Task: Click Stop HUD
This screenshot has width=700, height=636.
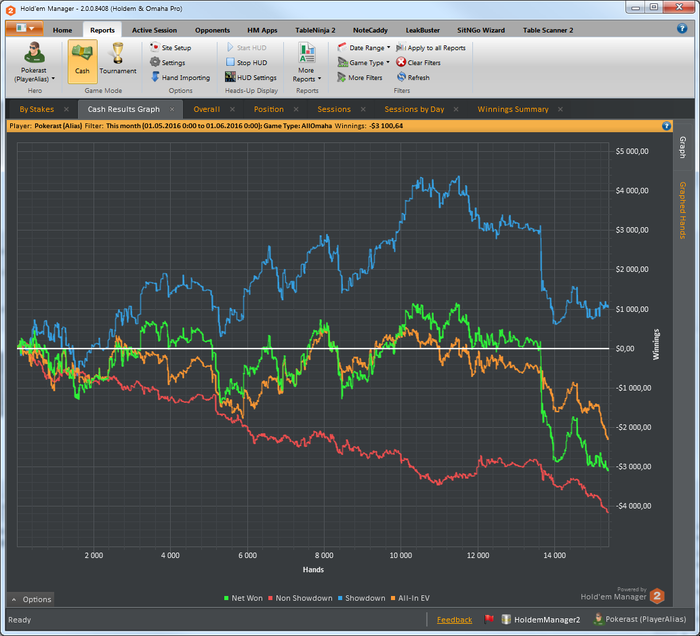Action: [x=246, y=62]
